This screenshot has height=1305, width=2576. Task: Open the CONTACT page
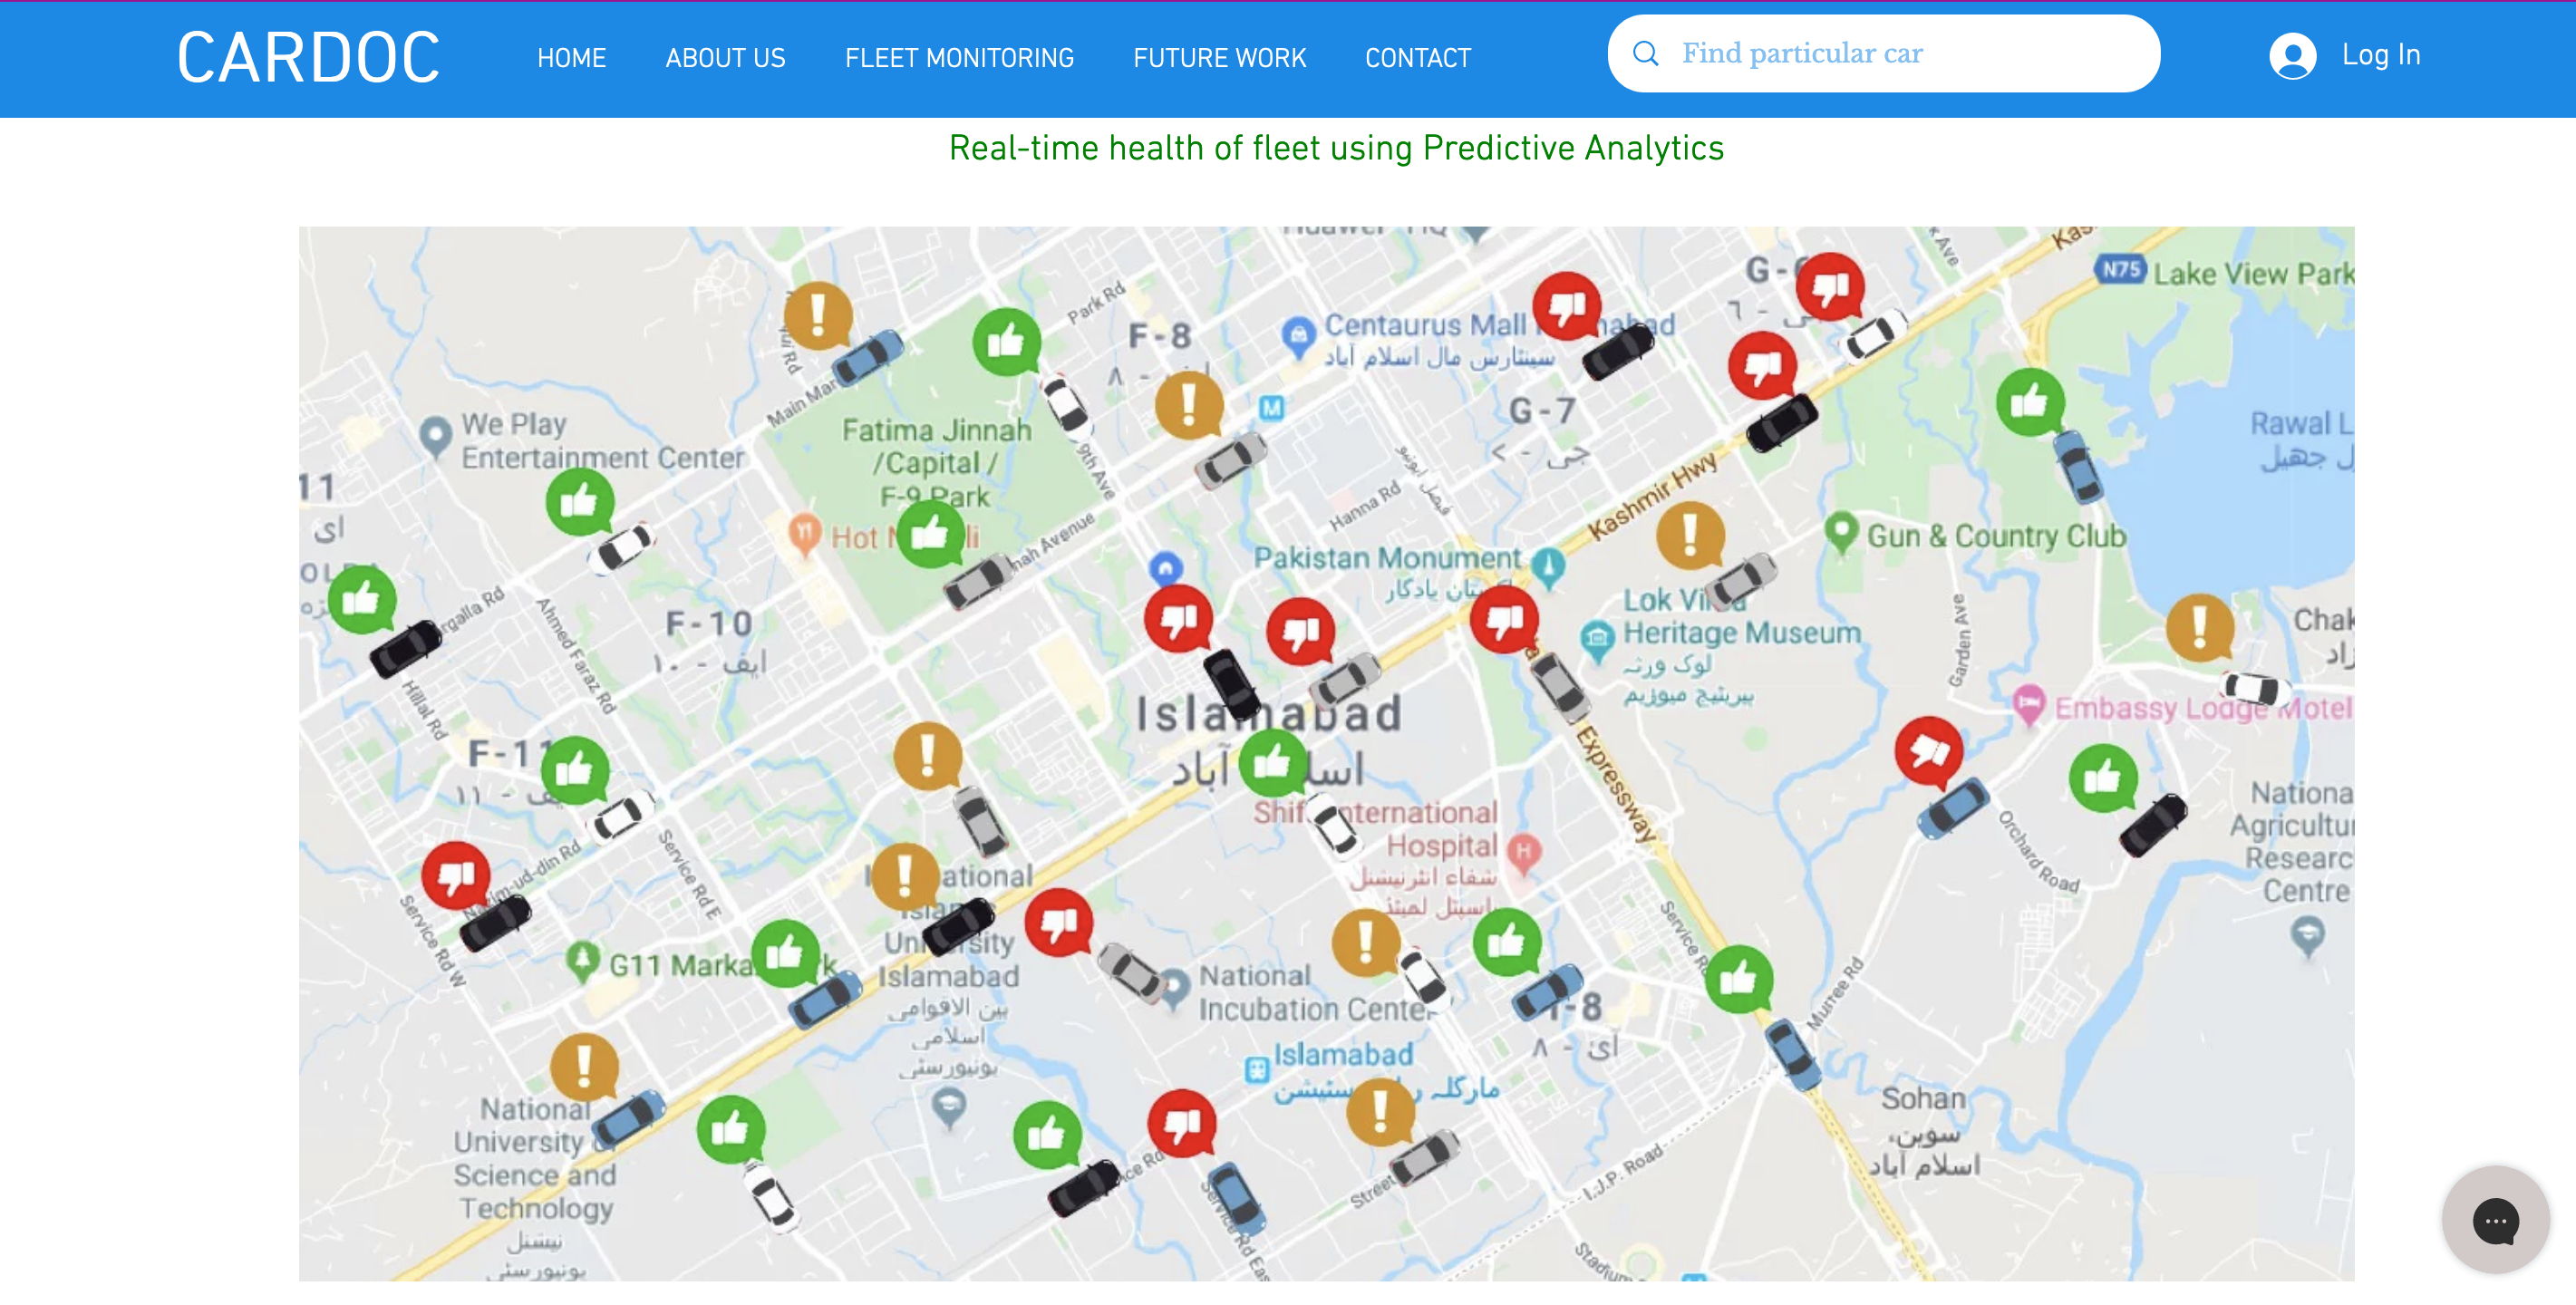pos(1417,58)
